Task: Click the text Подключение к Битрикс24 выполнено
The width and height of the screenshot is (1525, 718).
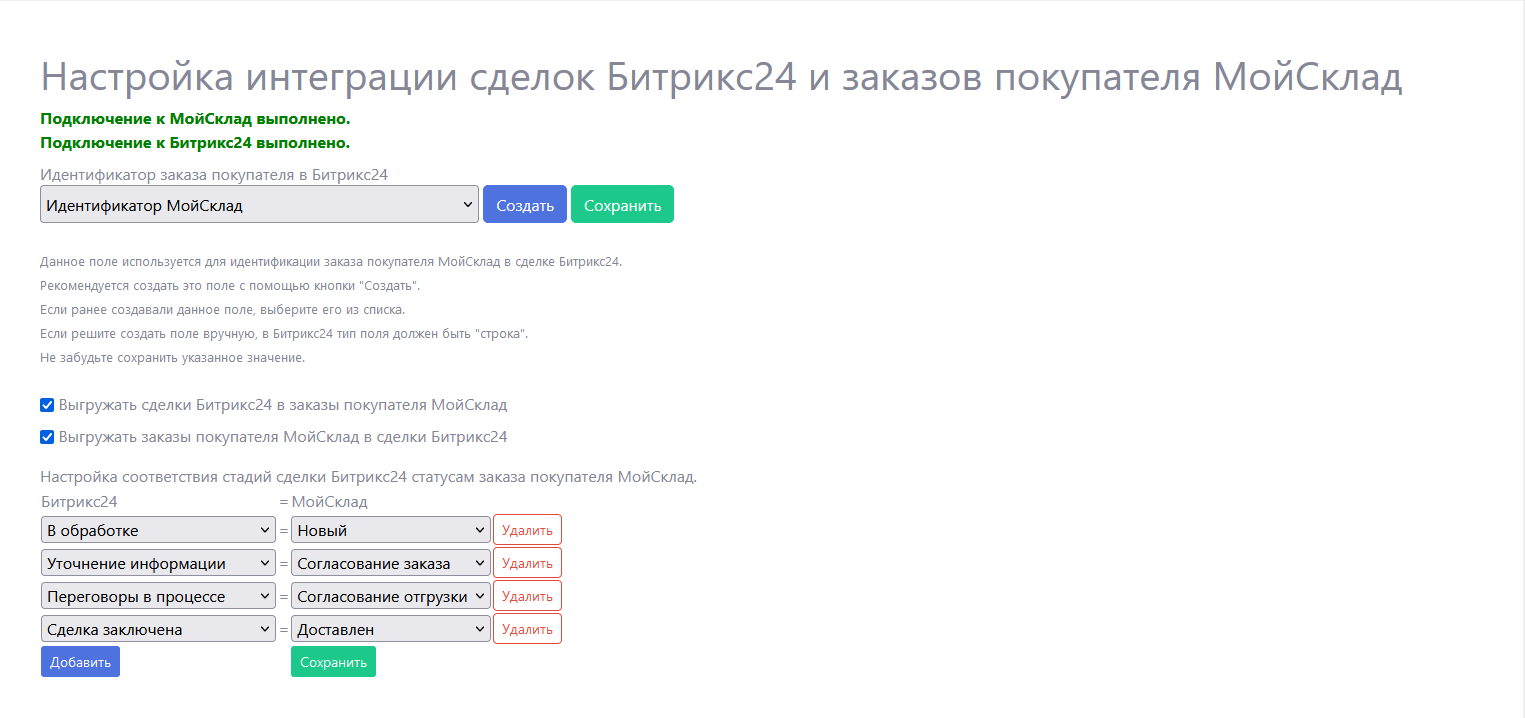Action: (x=195, y=143)
